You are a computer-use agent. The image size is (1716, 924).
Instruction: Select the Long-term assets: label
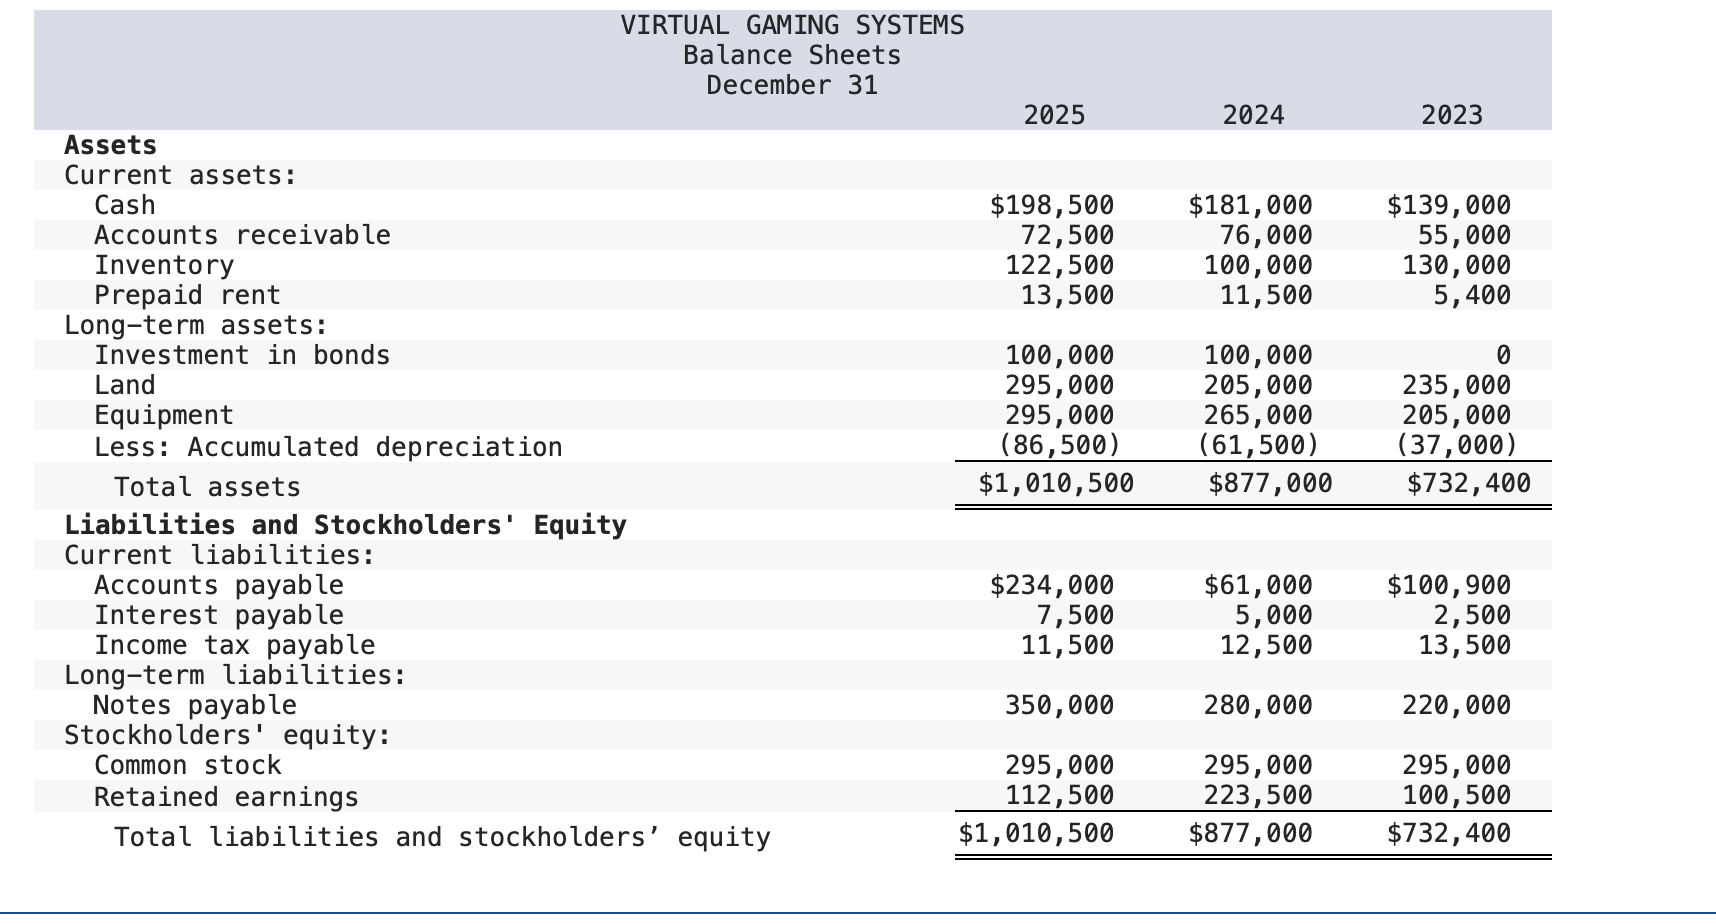[x=196, y=325]
